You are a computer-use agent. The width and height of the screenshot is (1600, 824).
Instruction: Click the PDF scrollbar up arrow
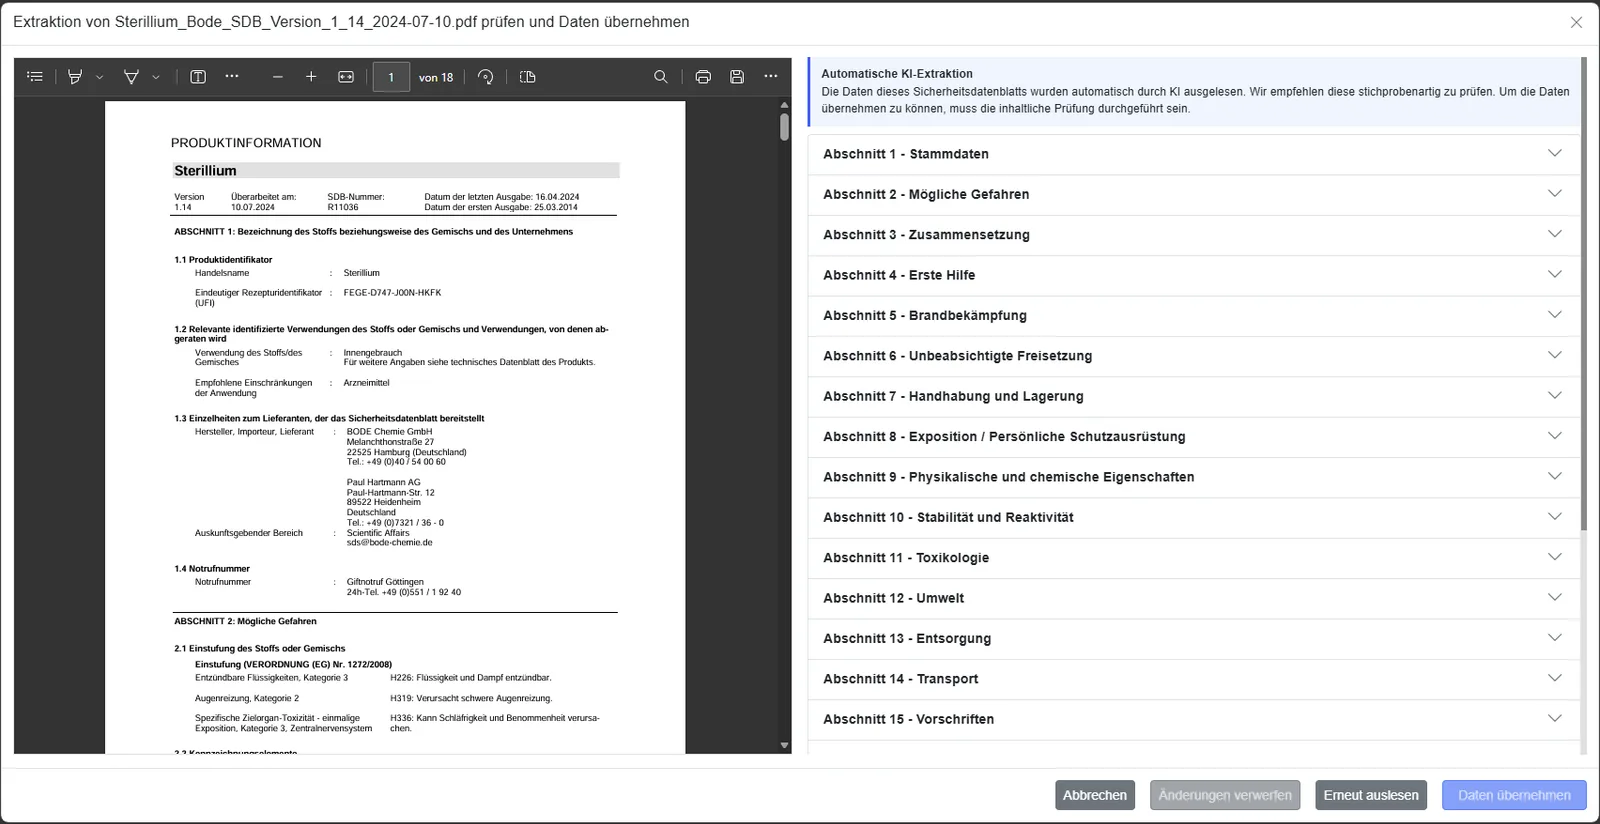click(784, 104)
